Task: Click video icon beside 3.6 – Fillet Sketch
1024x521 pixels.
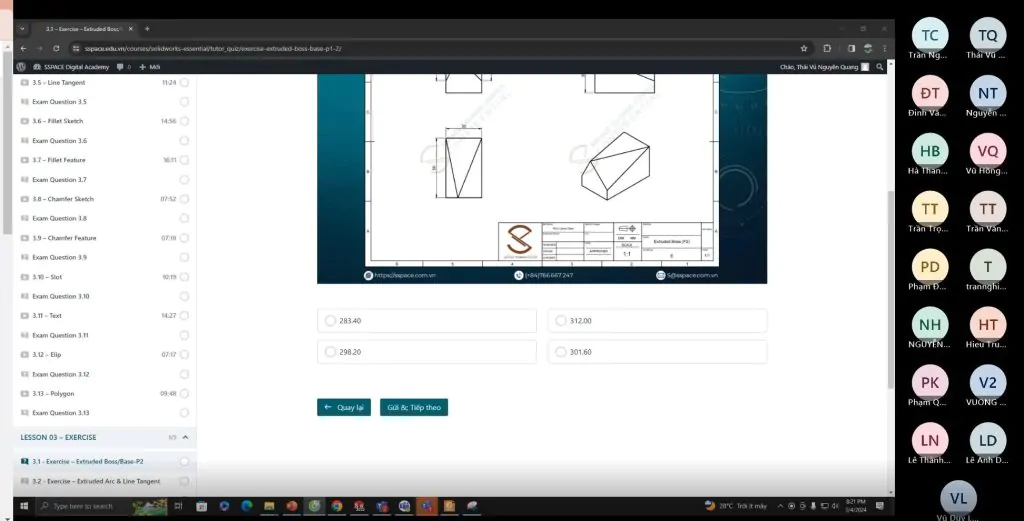Action: (25, 121)
